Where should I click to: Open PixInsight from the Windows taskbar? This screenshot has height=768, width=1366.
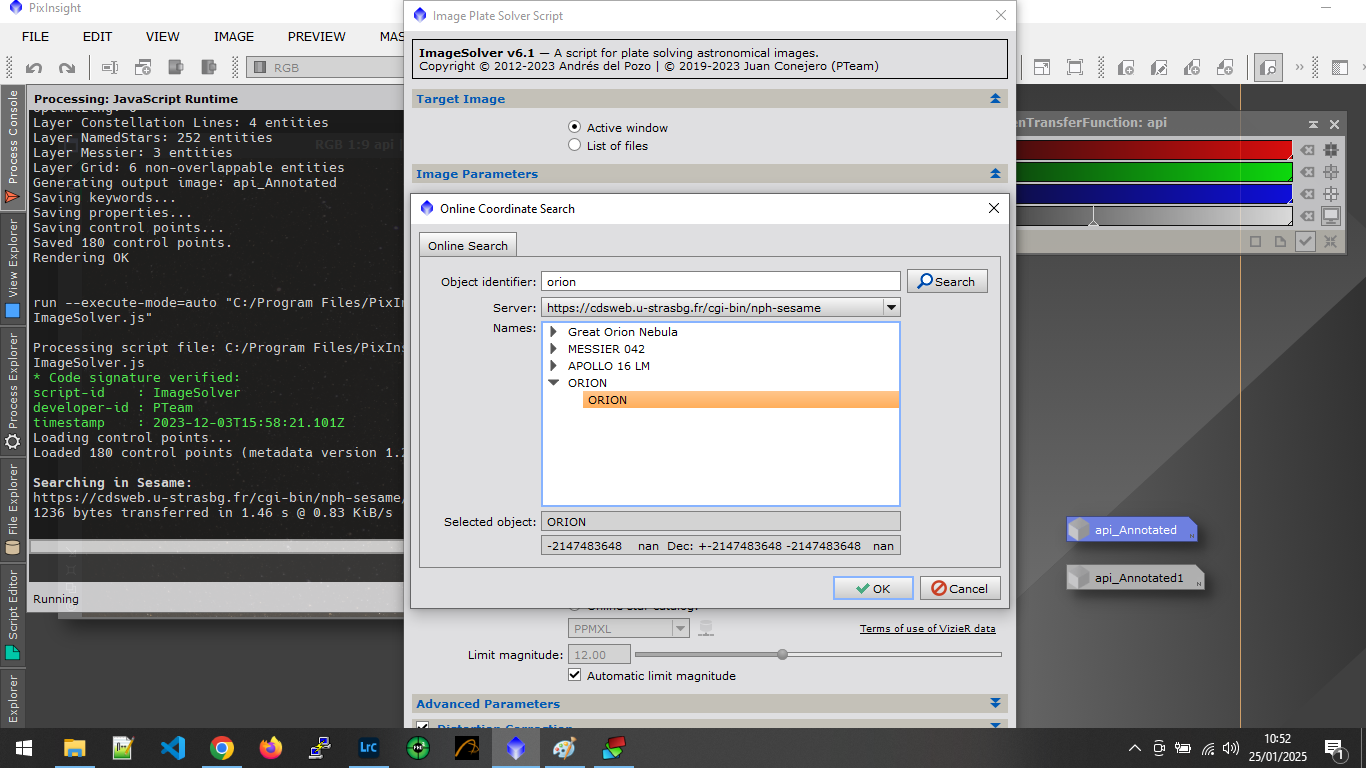coord(516,747)
